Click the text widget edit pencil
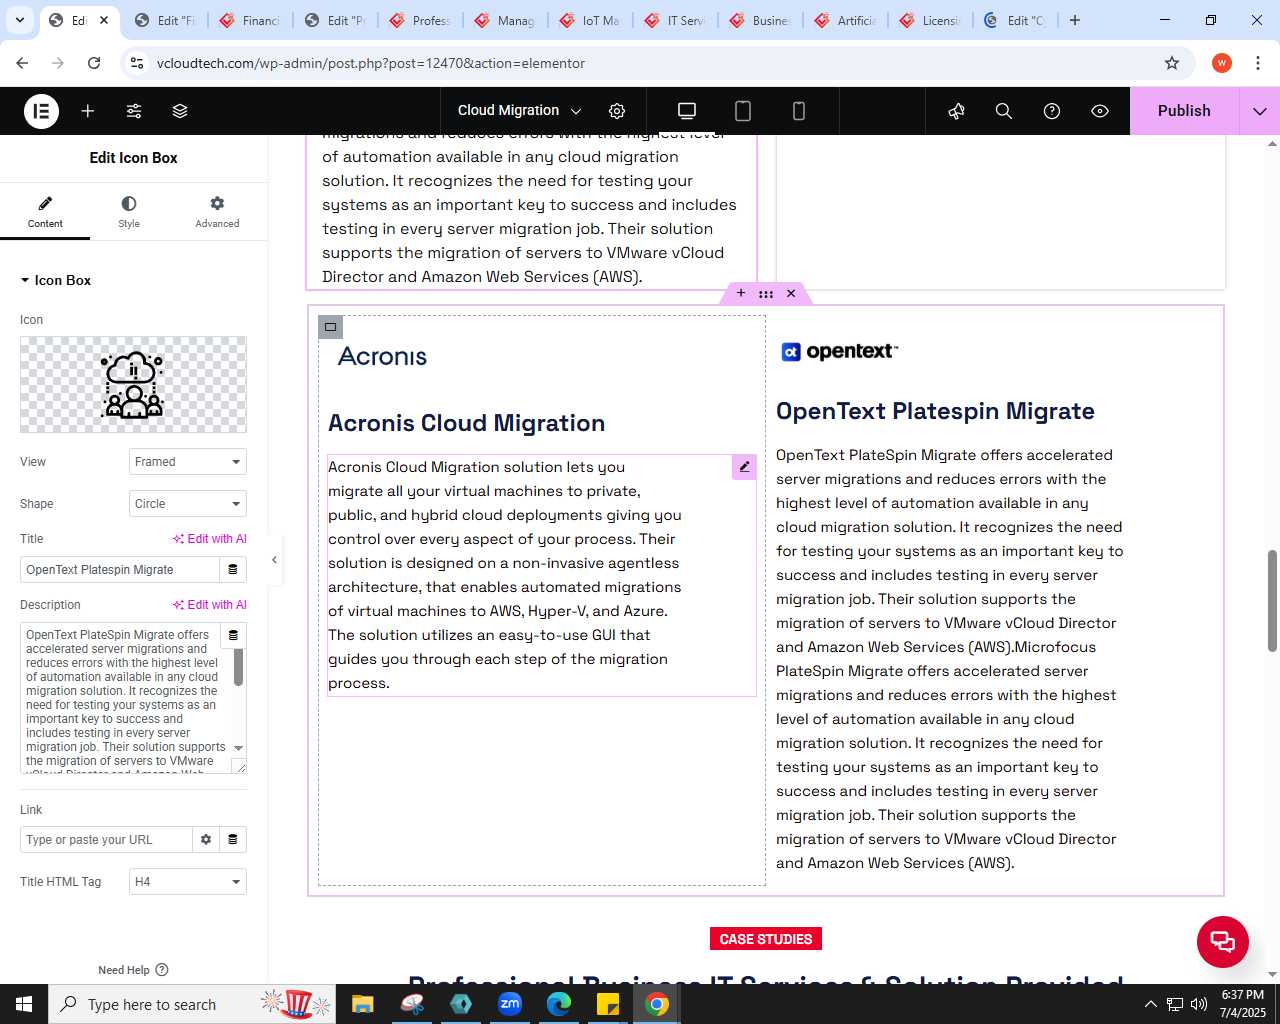Viewport: 1280px width, 1024px height. (x=744, y=467)
